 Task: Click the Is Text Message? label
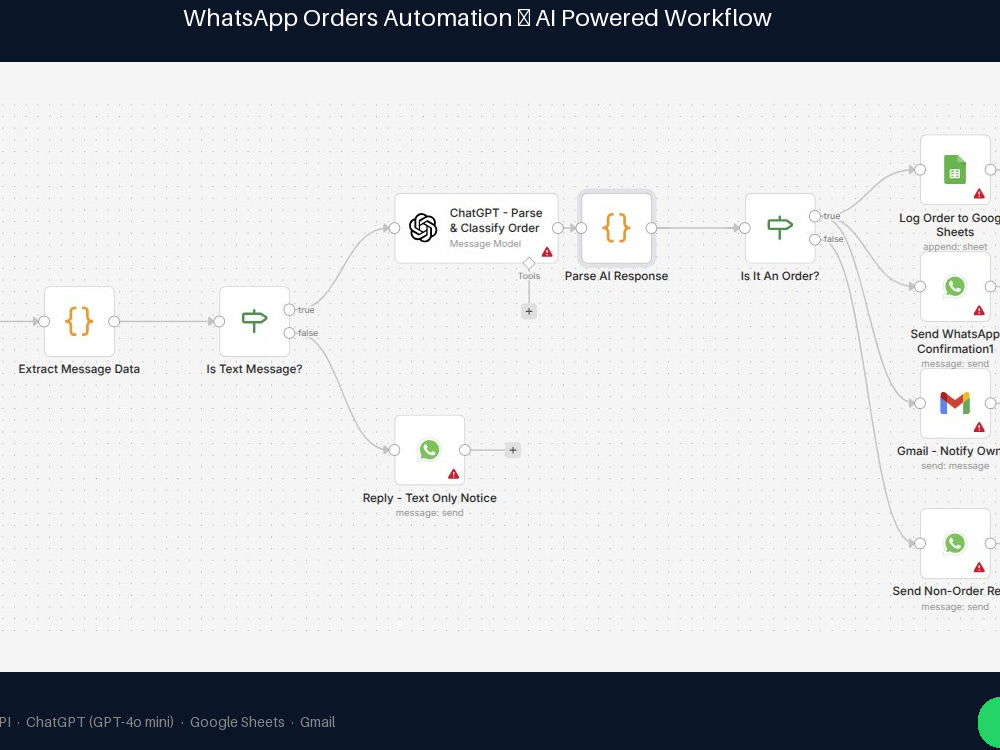[x=254, y=369]
